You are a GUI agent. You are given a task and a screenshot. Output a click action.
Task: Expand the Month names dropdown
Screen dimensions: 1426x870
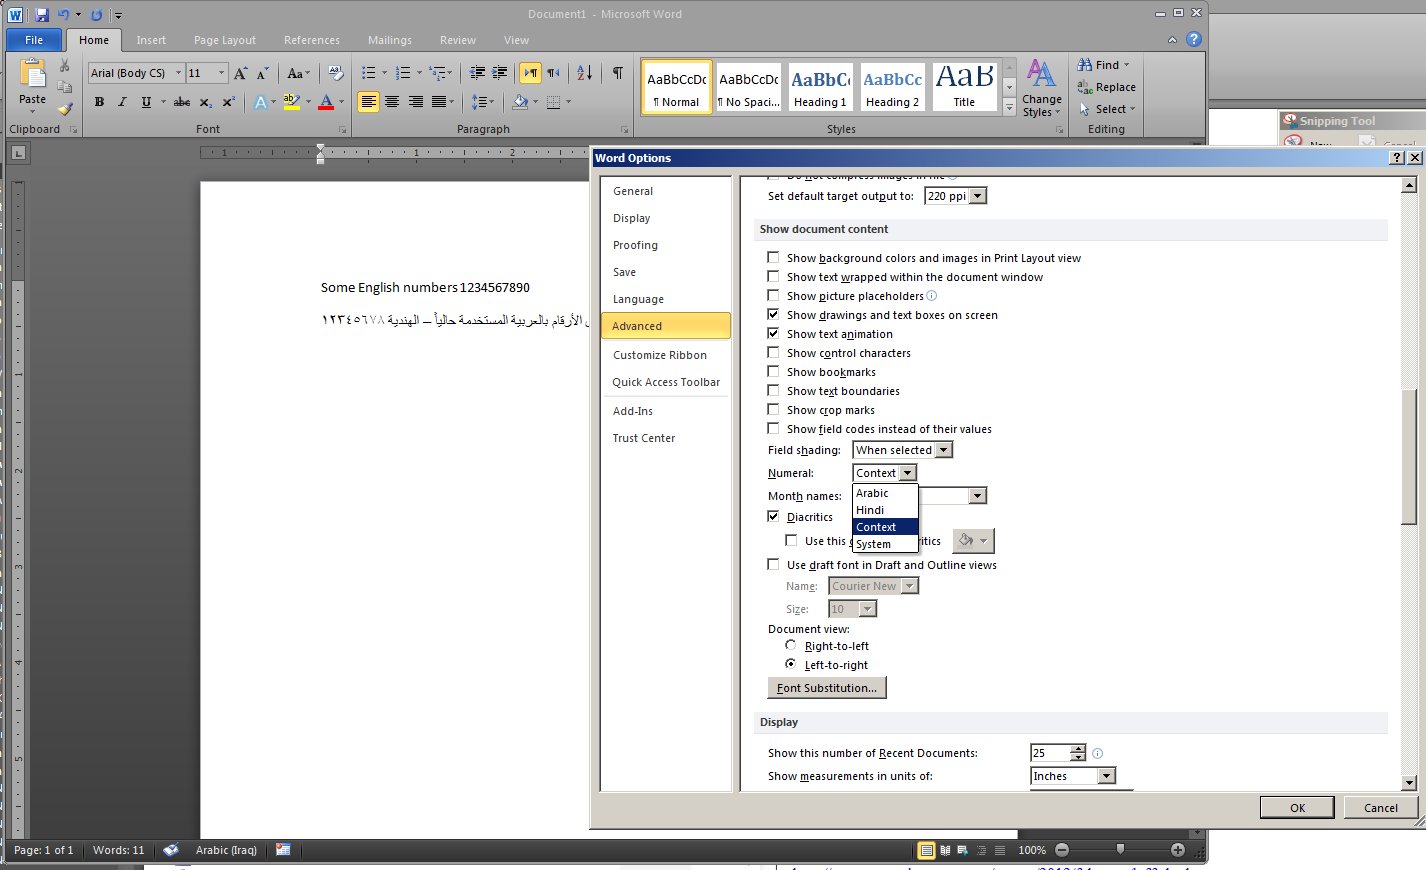977,496
